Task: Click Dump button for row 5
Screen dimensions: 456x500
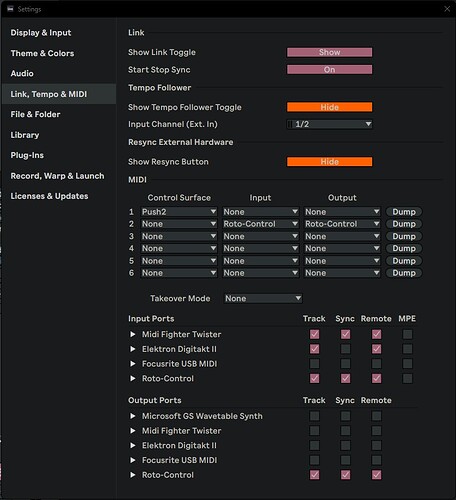Action: (404, 261)
